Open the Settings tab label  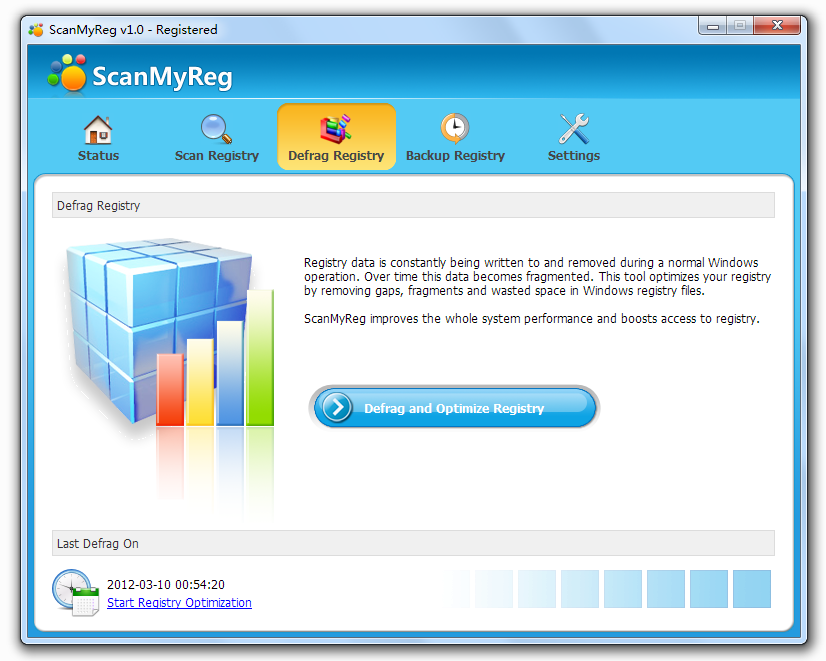click(574, 155)
